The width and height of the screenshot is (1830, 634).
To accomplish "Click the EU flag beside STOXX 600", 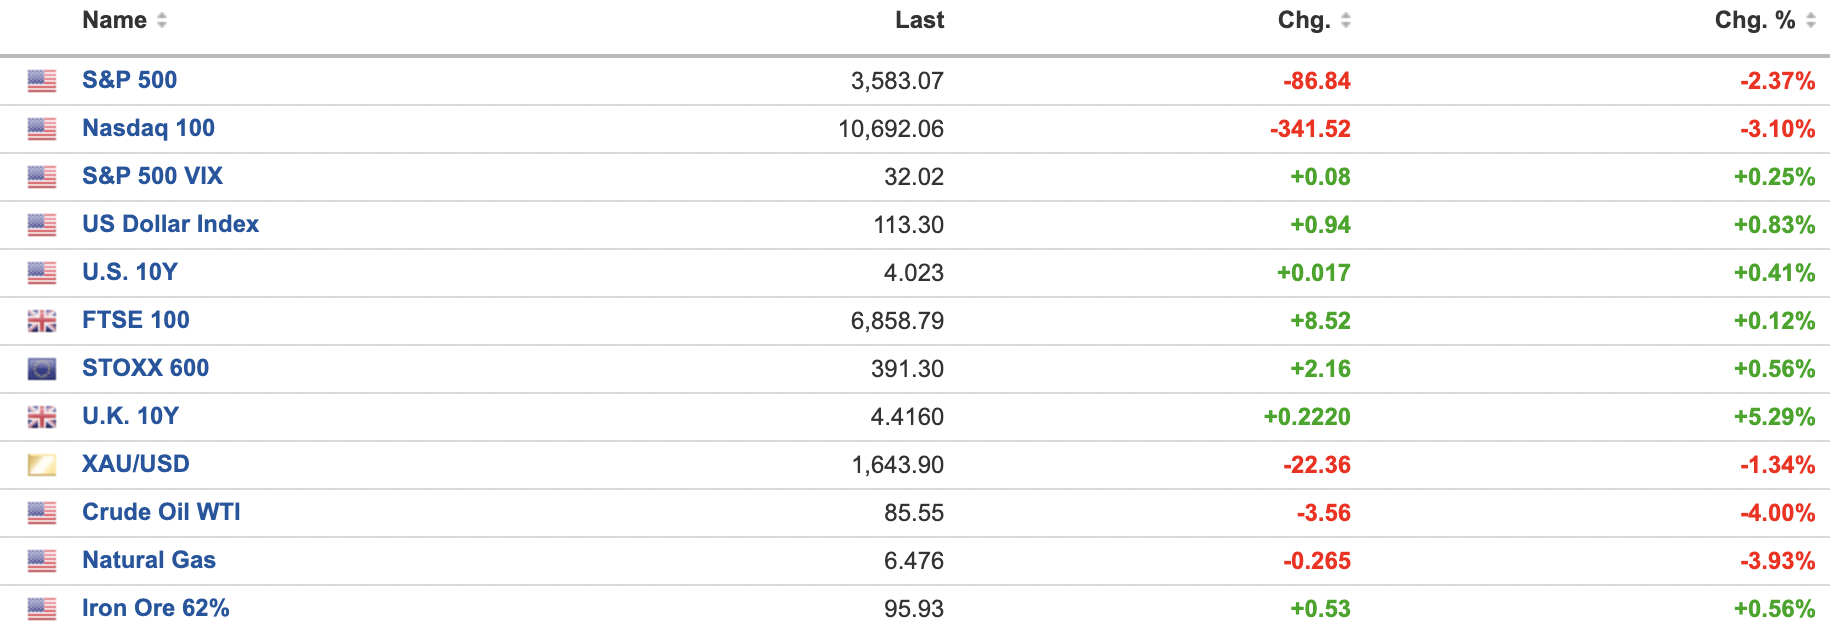I will click(x=42, y=369).
